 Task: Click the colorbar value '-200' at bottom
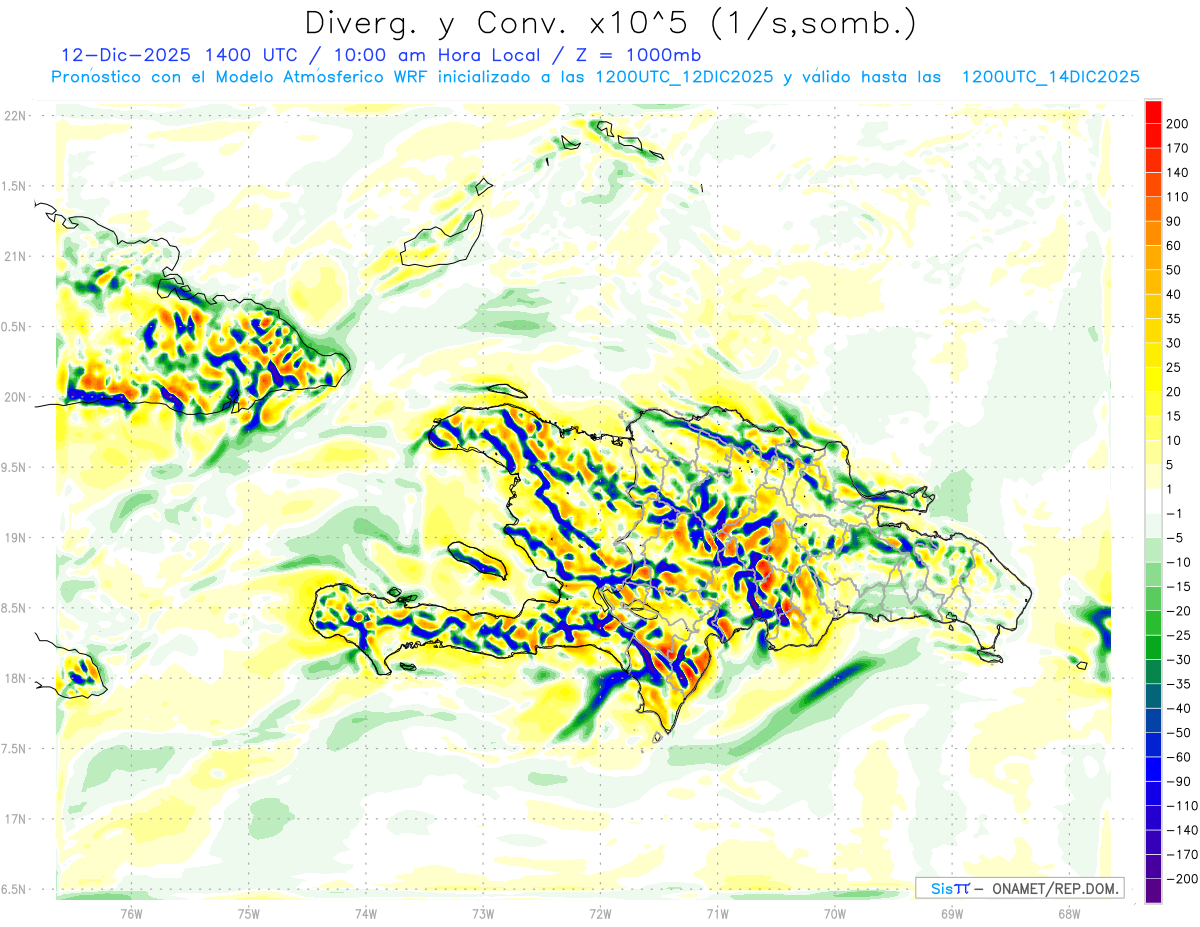(x=1181, y=879)
